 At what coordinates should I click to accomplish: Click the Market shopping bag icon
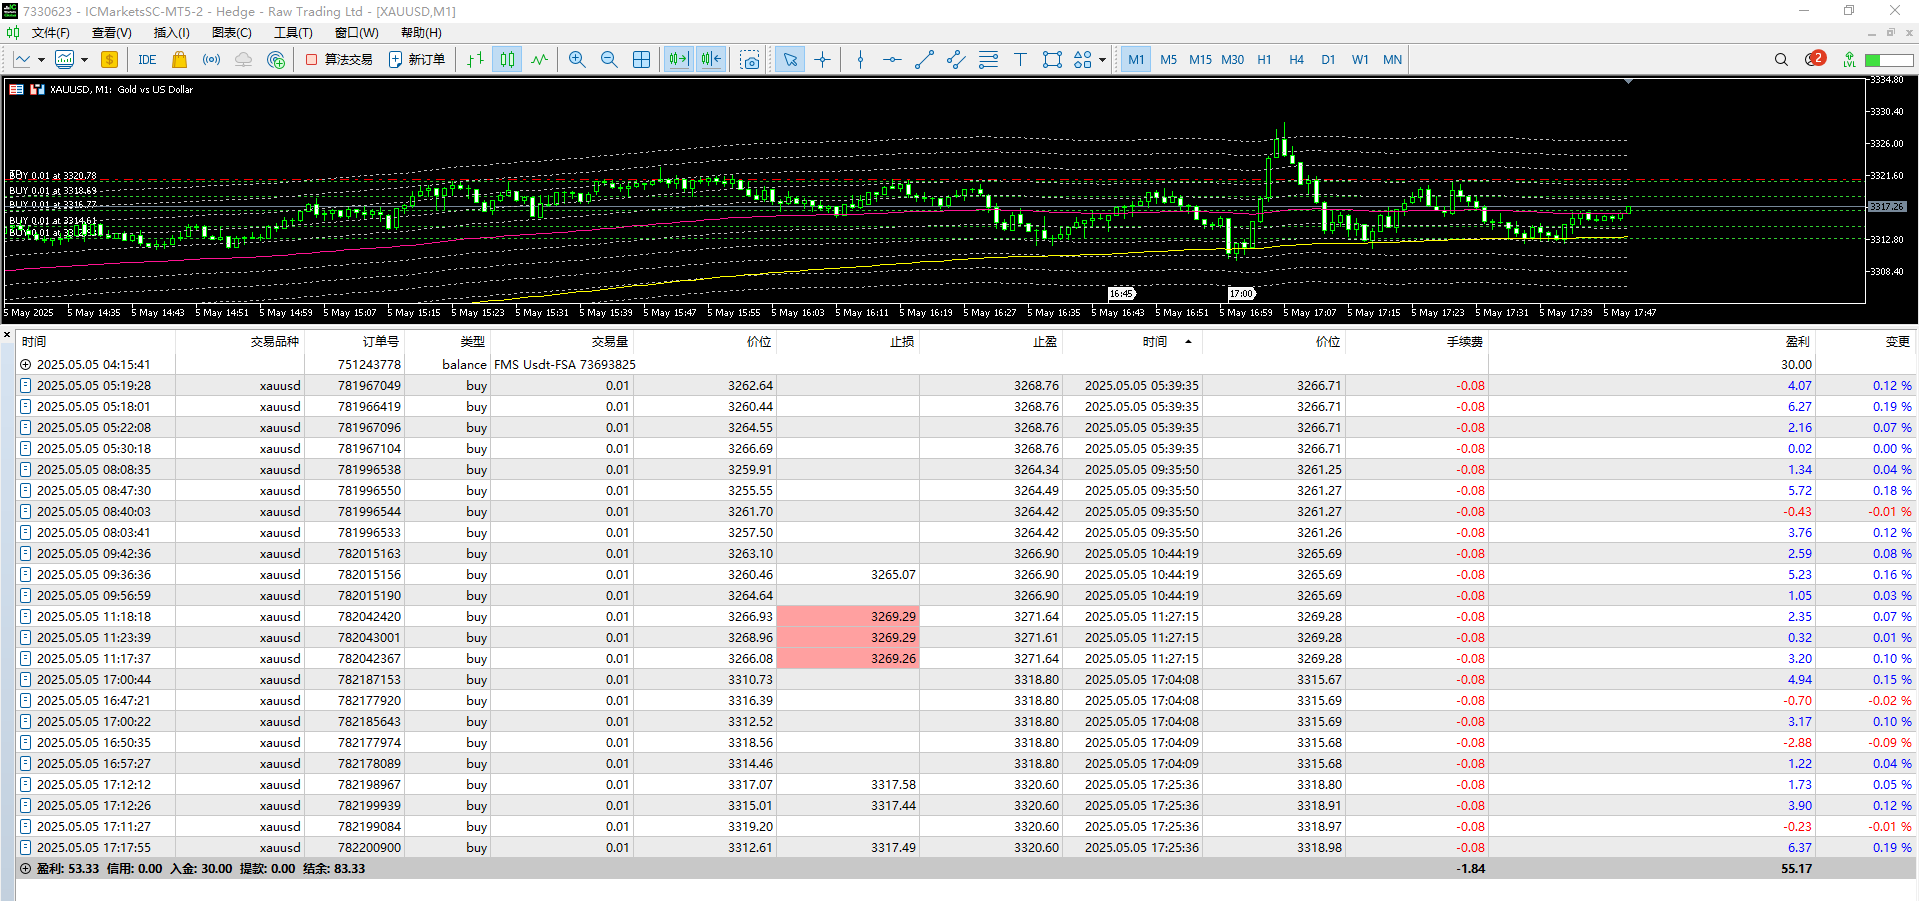180,60
